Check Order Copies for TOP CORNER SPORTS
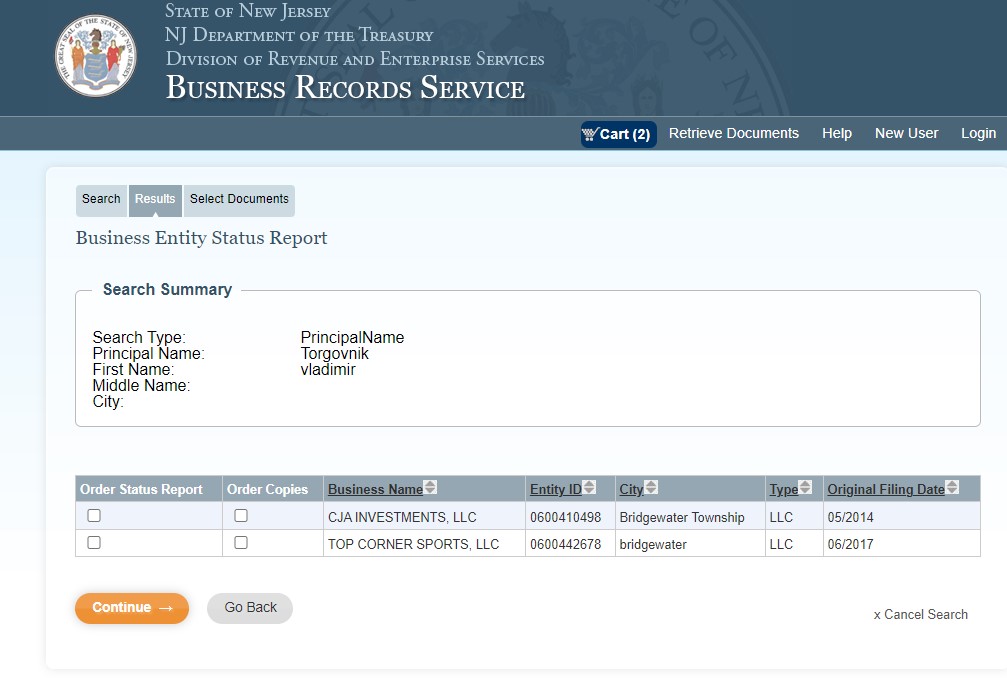 tap(241, 543)
